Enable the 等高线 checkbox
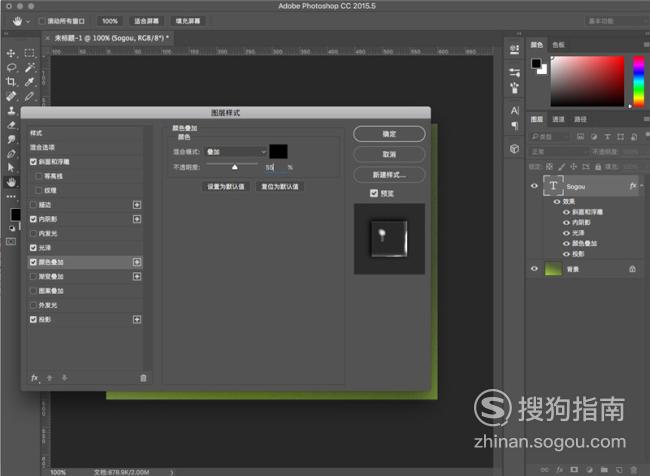650x476 pixels. coord(39,176)
